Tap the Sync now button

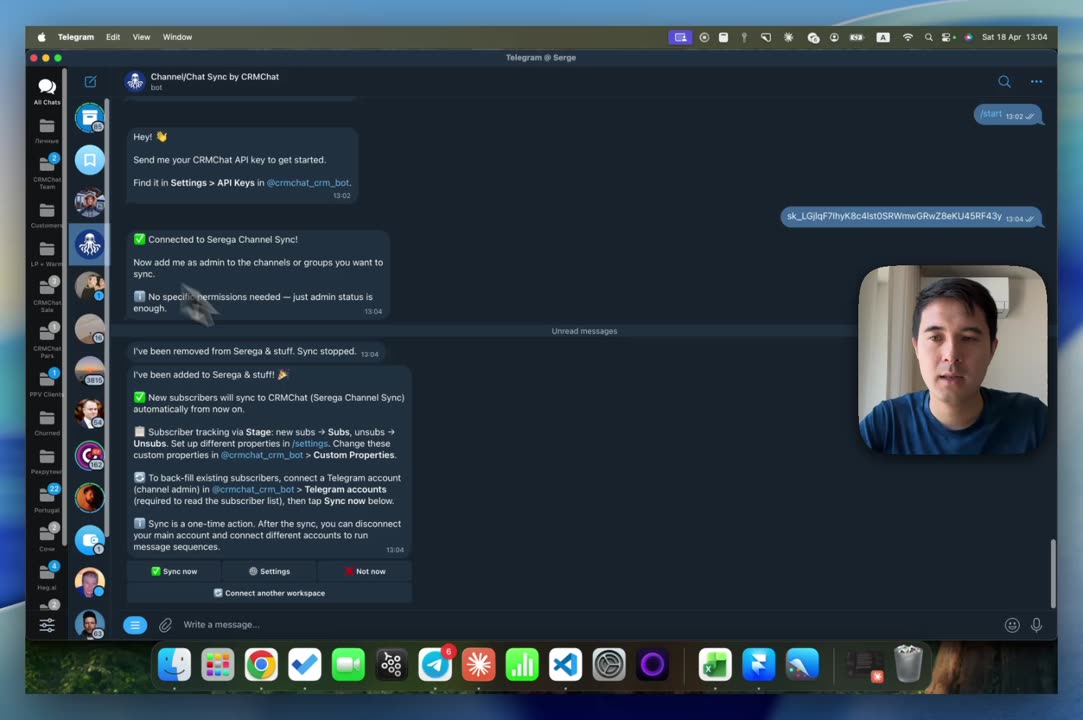click(174, 571)
